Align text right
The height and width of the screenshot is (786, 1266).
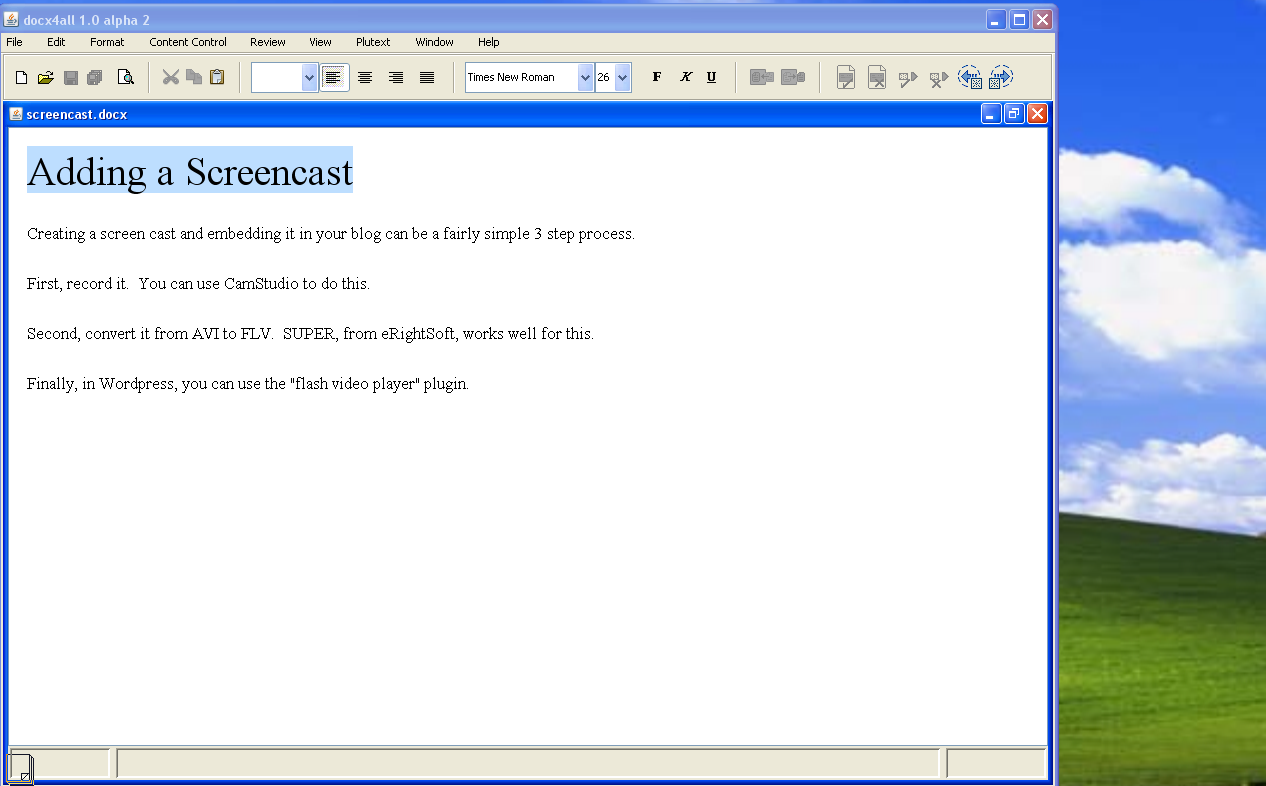pyautogui.click(x=396, y=77)
